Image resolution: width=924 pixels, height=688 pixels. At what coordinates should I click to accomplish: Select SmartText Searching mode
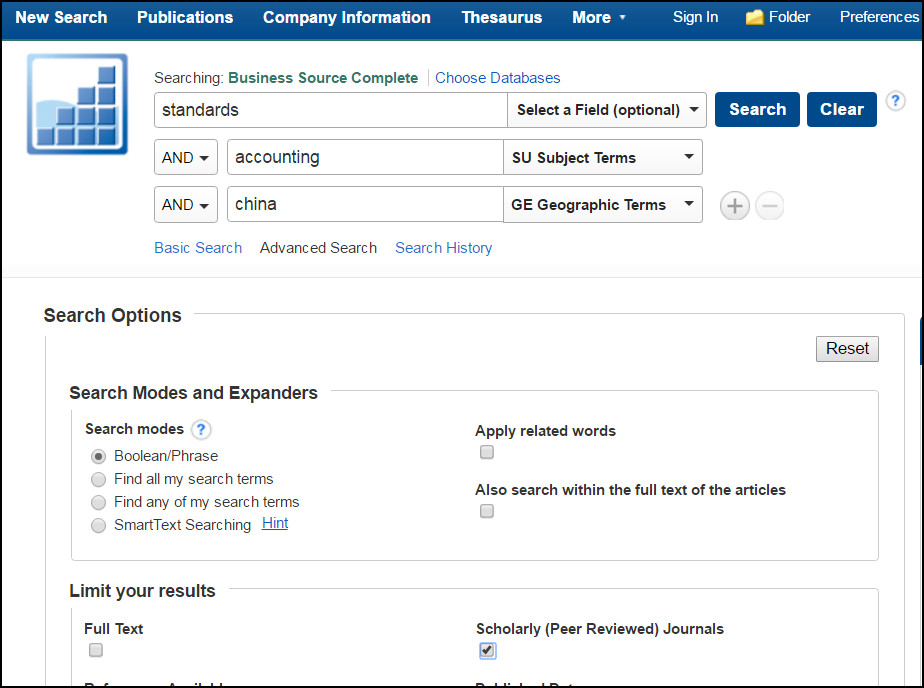tap(98, 525)
